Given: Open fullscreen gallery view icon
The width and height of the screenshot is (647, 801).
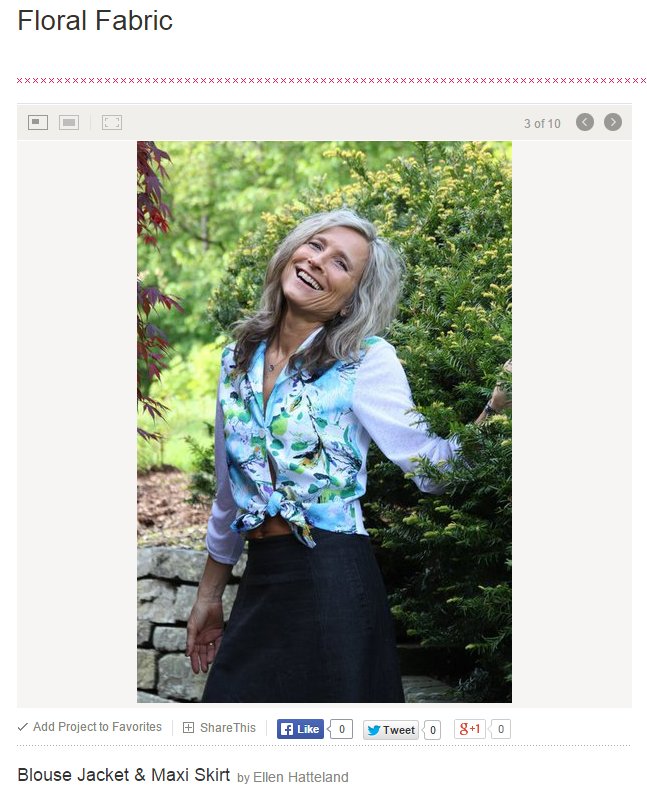Looking at the screenshot, I should (112, 123).
